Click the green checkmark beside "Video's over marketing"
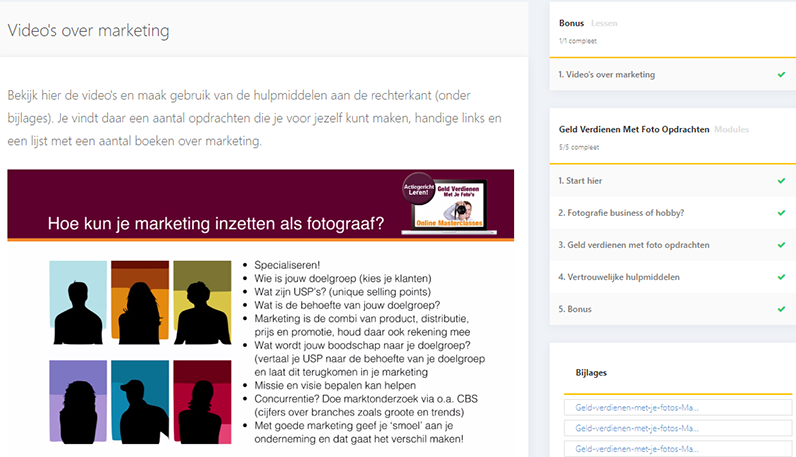The height and width of the screenshot is (457, 796). point(781,75)
